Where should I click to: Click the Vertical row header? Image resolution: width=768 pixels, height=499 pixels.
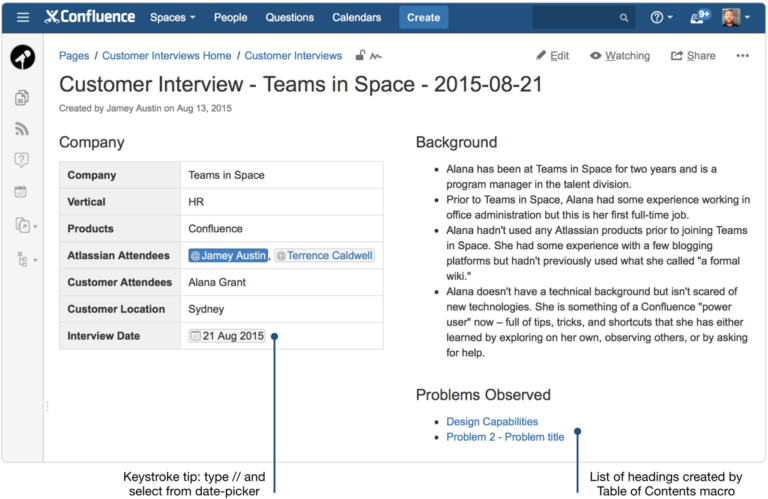tap(120, 202)
